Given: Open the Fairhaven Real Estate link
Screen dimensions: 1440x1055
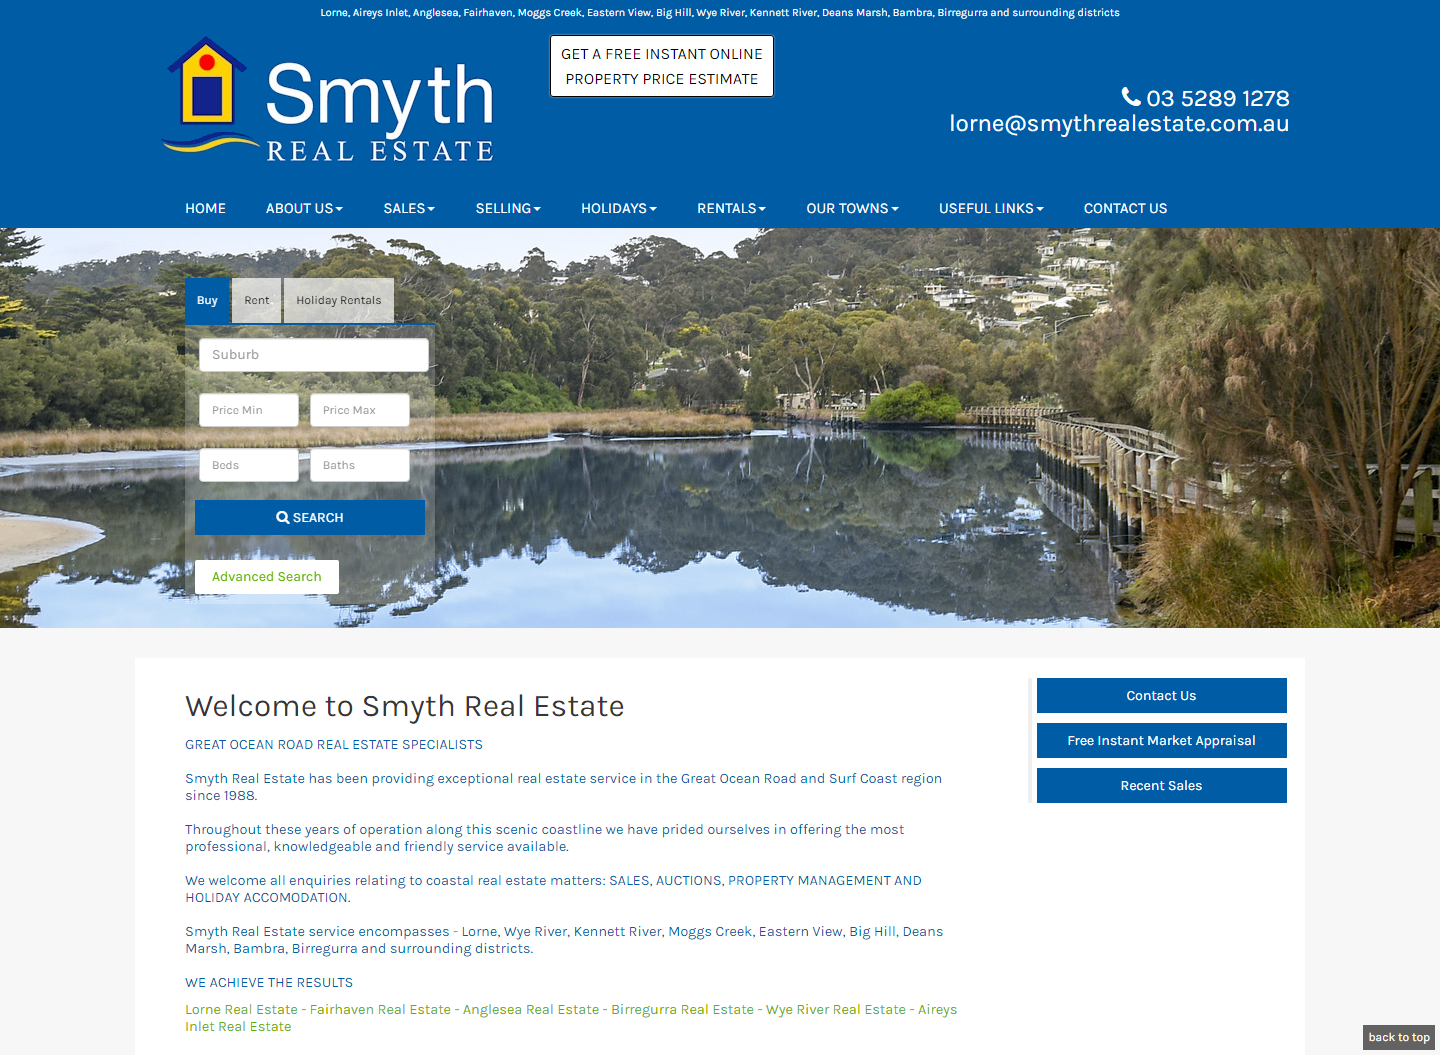Looking at the screenshot, I should click(380, 1010).
